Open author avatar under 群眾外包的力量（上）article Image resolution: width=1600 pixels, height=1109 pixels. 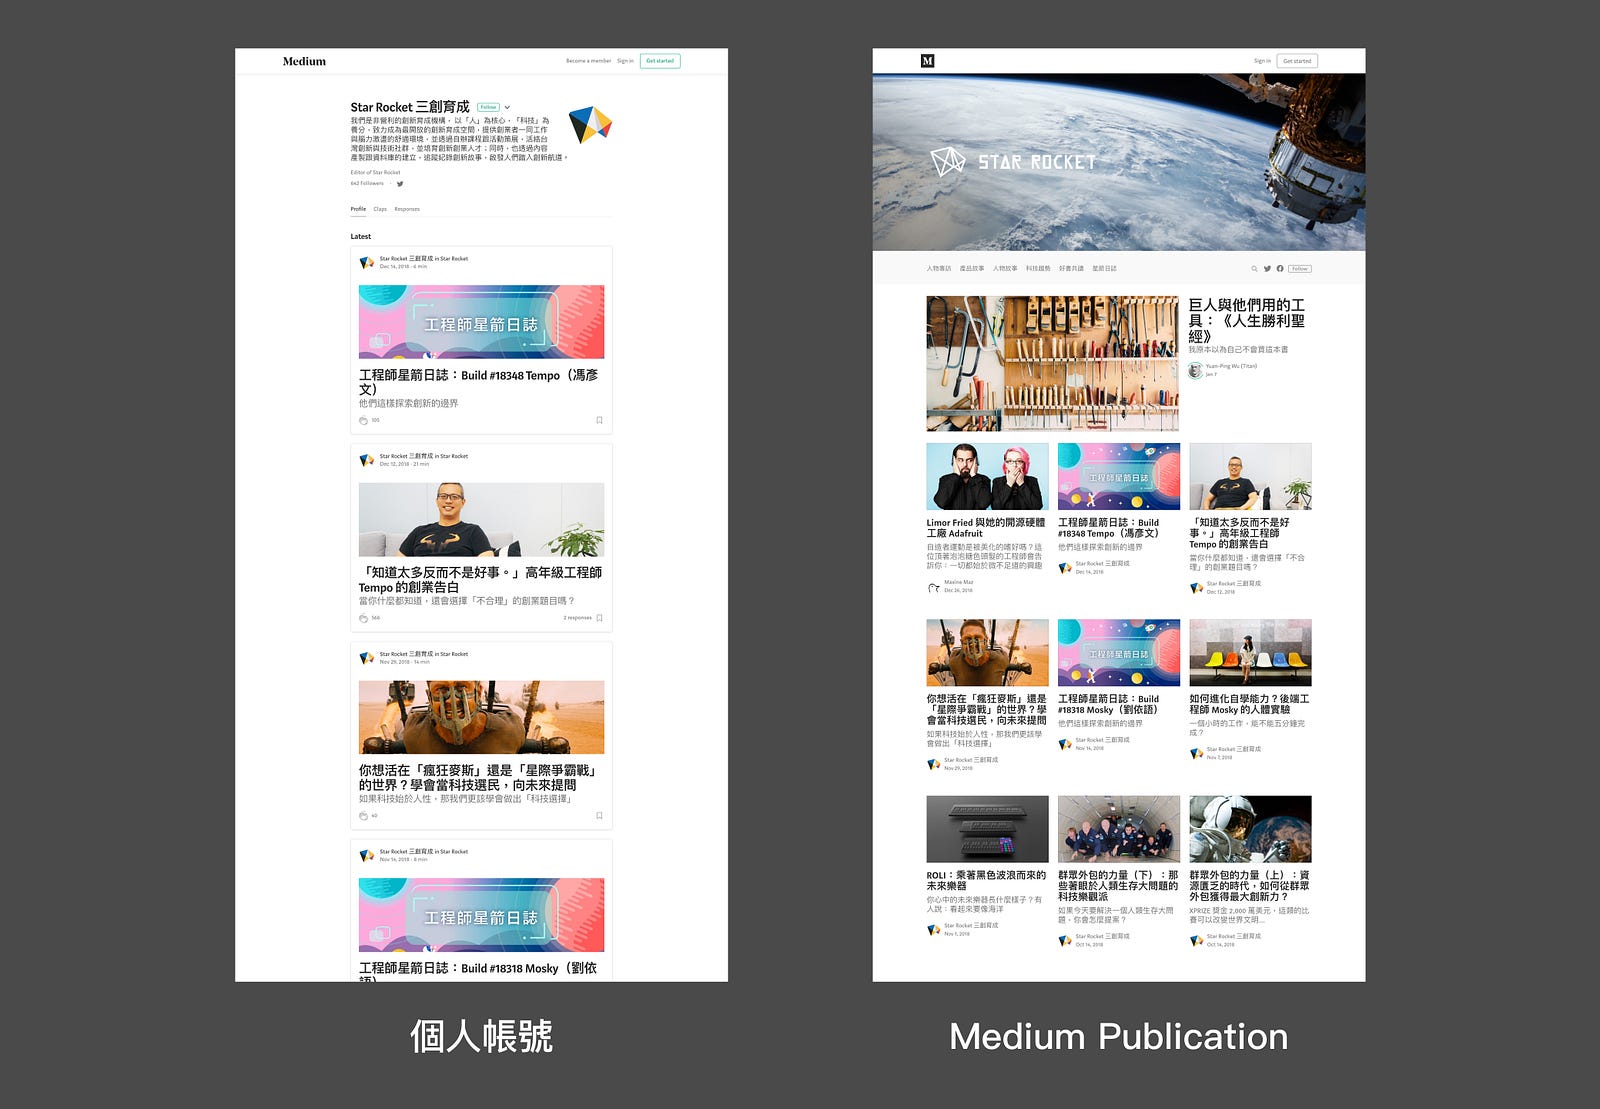(1196, 940)
